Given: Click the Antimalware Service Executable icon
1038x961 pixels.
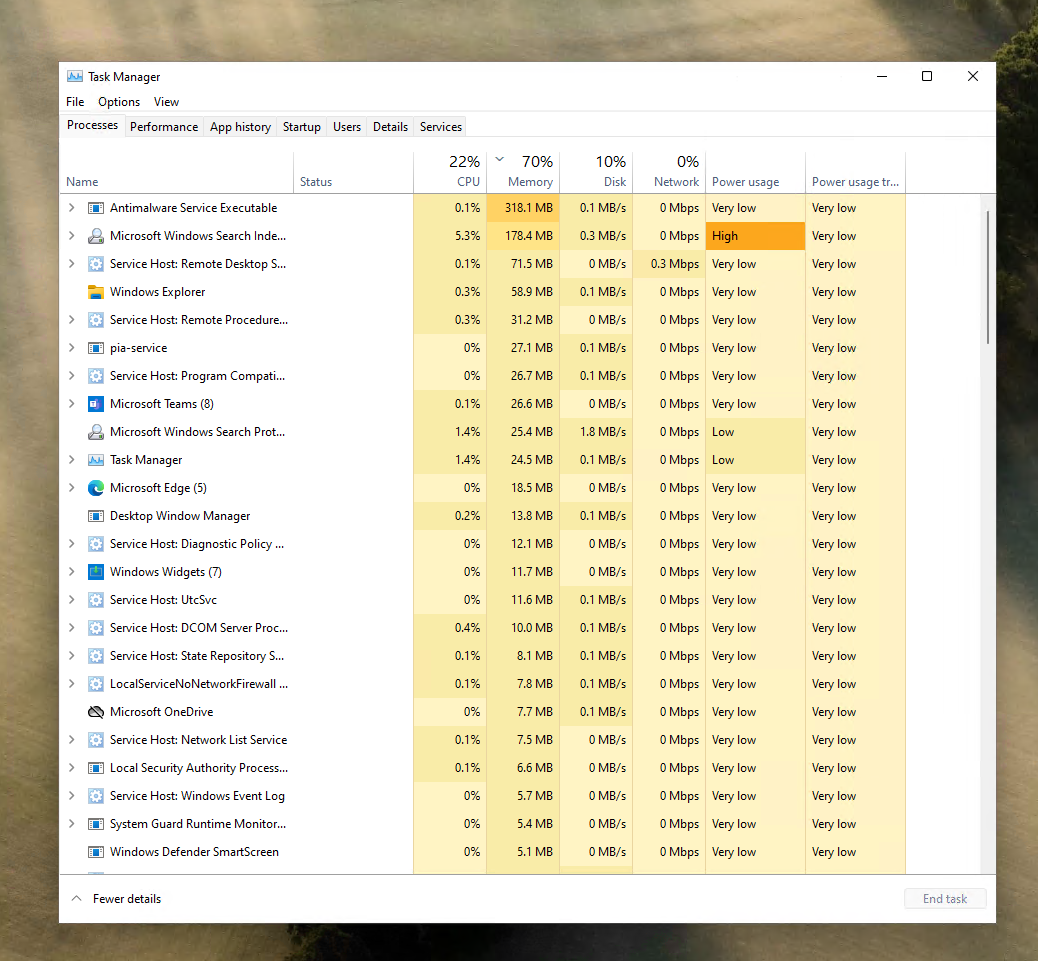Looking at the screenshot, I should click(x=96, y=208).
